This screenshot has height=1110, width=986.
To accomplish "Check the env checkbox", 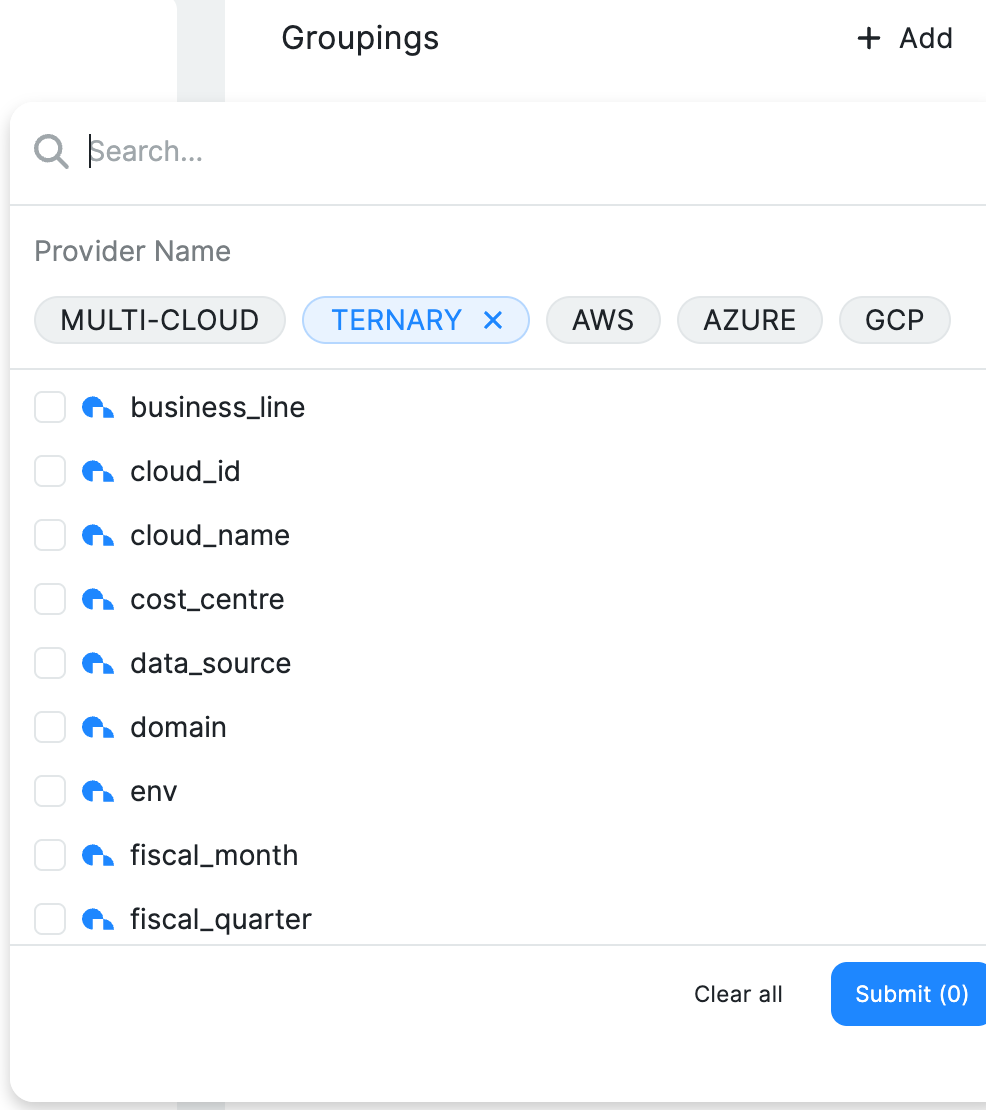I will pos(50,791).
